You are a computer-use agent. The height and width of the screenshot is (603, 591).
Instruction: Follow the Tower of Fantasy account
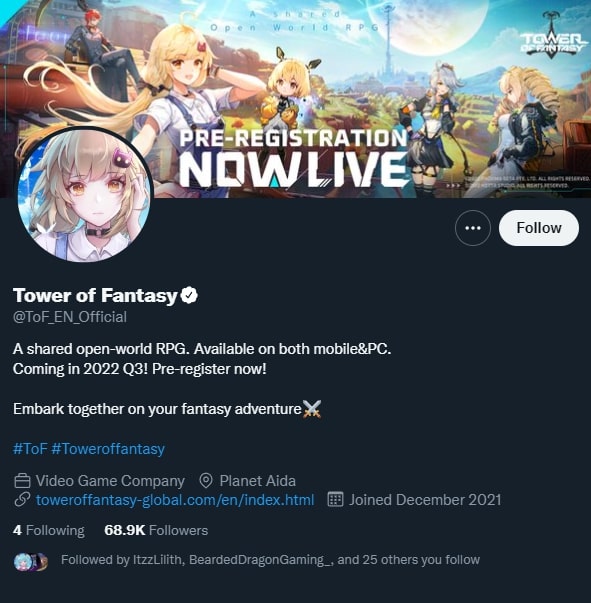[539, 228]
